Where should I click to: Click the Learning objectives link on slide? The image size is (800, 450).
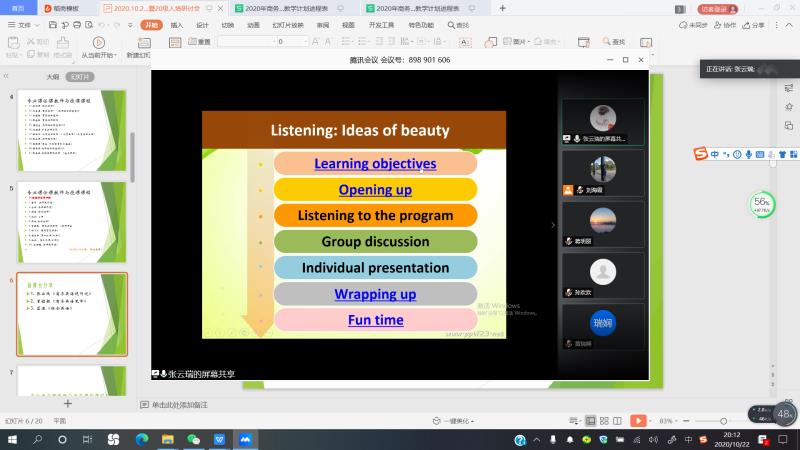tap(375, 163)
